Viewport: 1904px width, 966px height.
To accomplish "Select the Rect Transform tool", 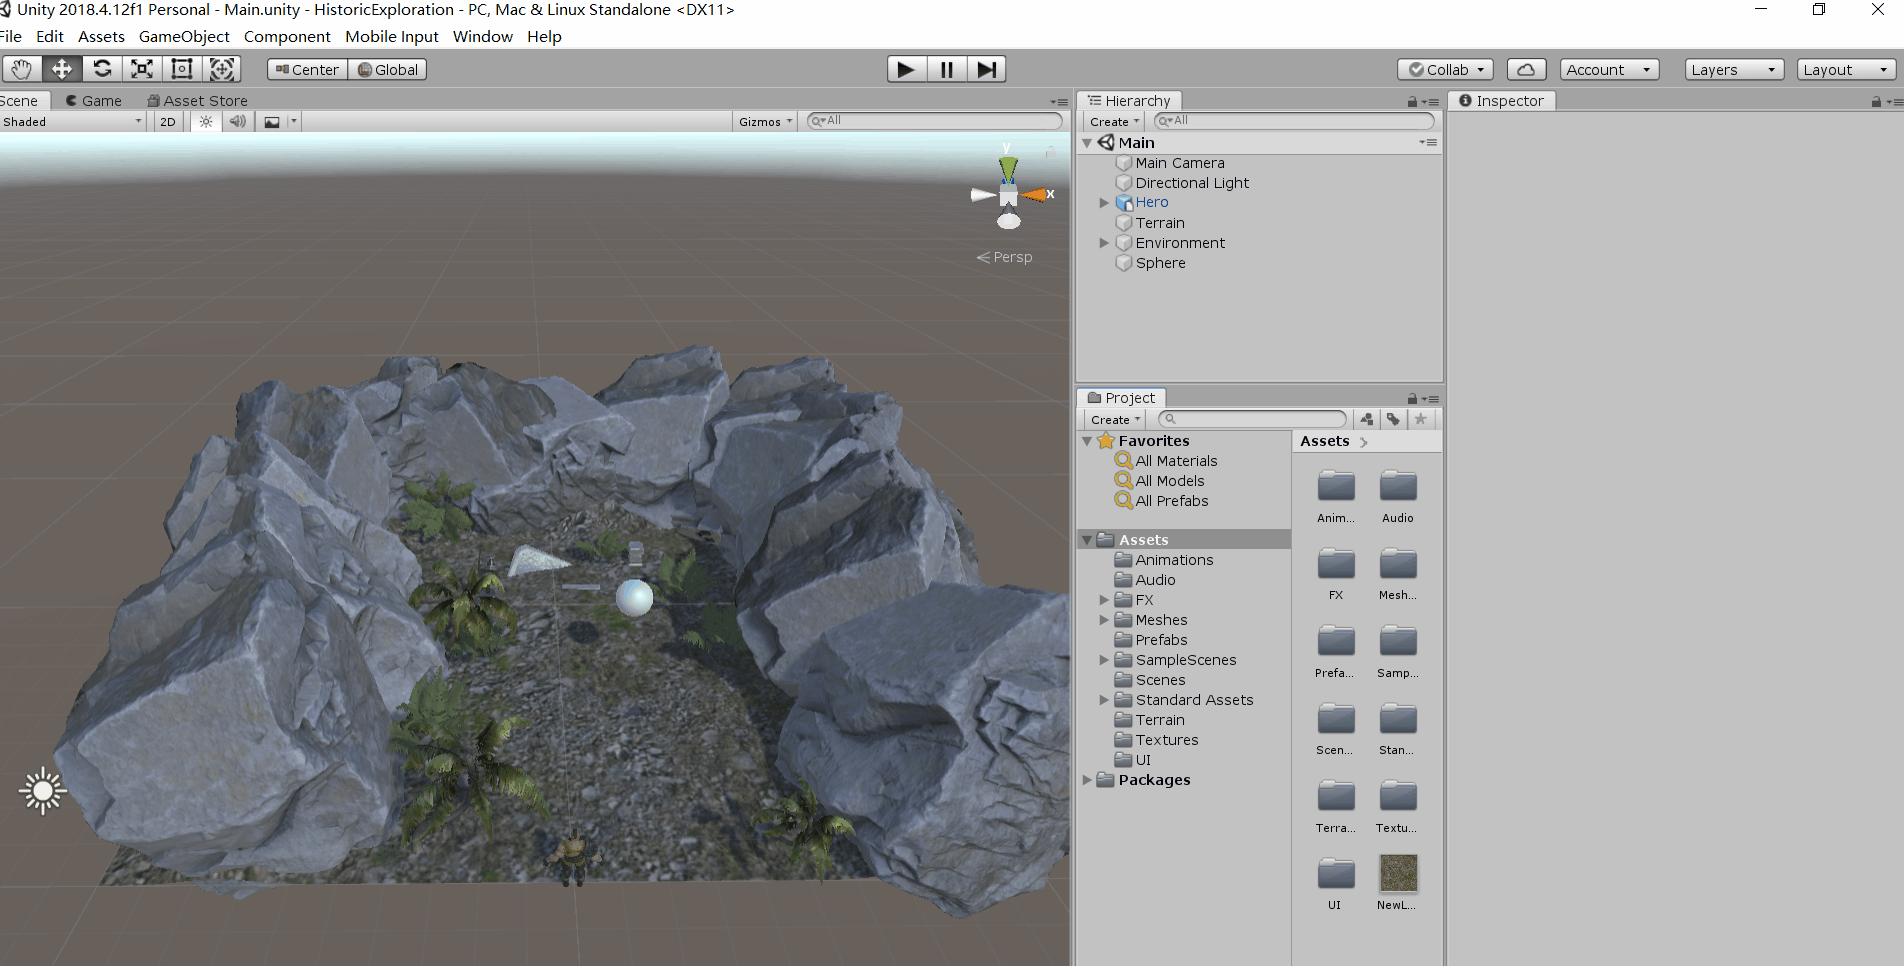I will (181, 68).
